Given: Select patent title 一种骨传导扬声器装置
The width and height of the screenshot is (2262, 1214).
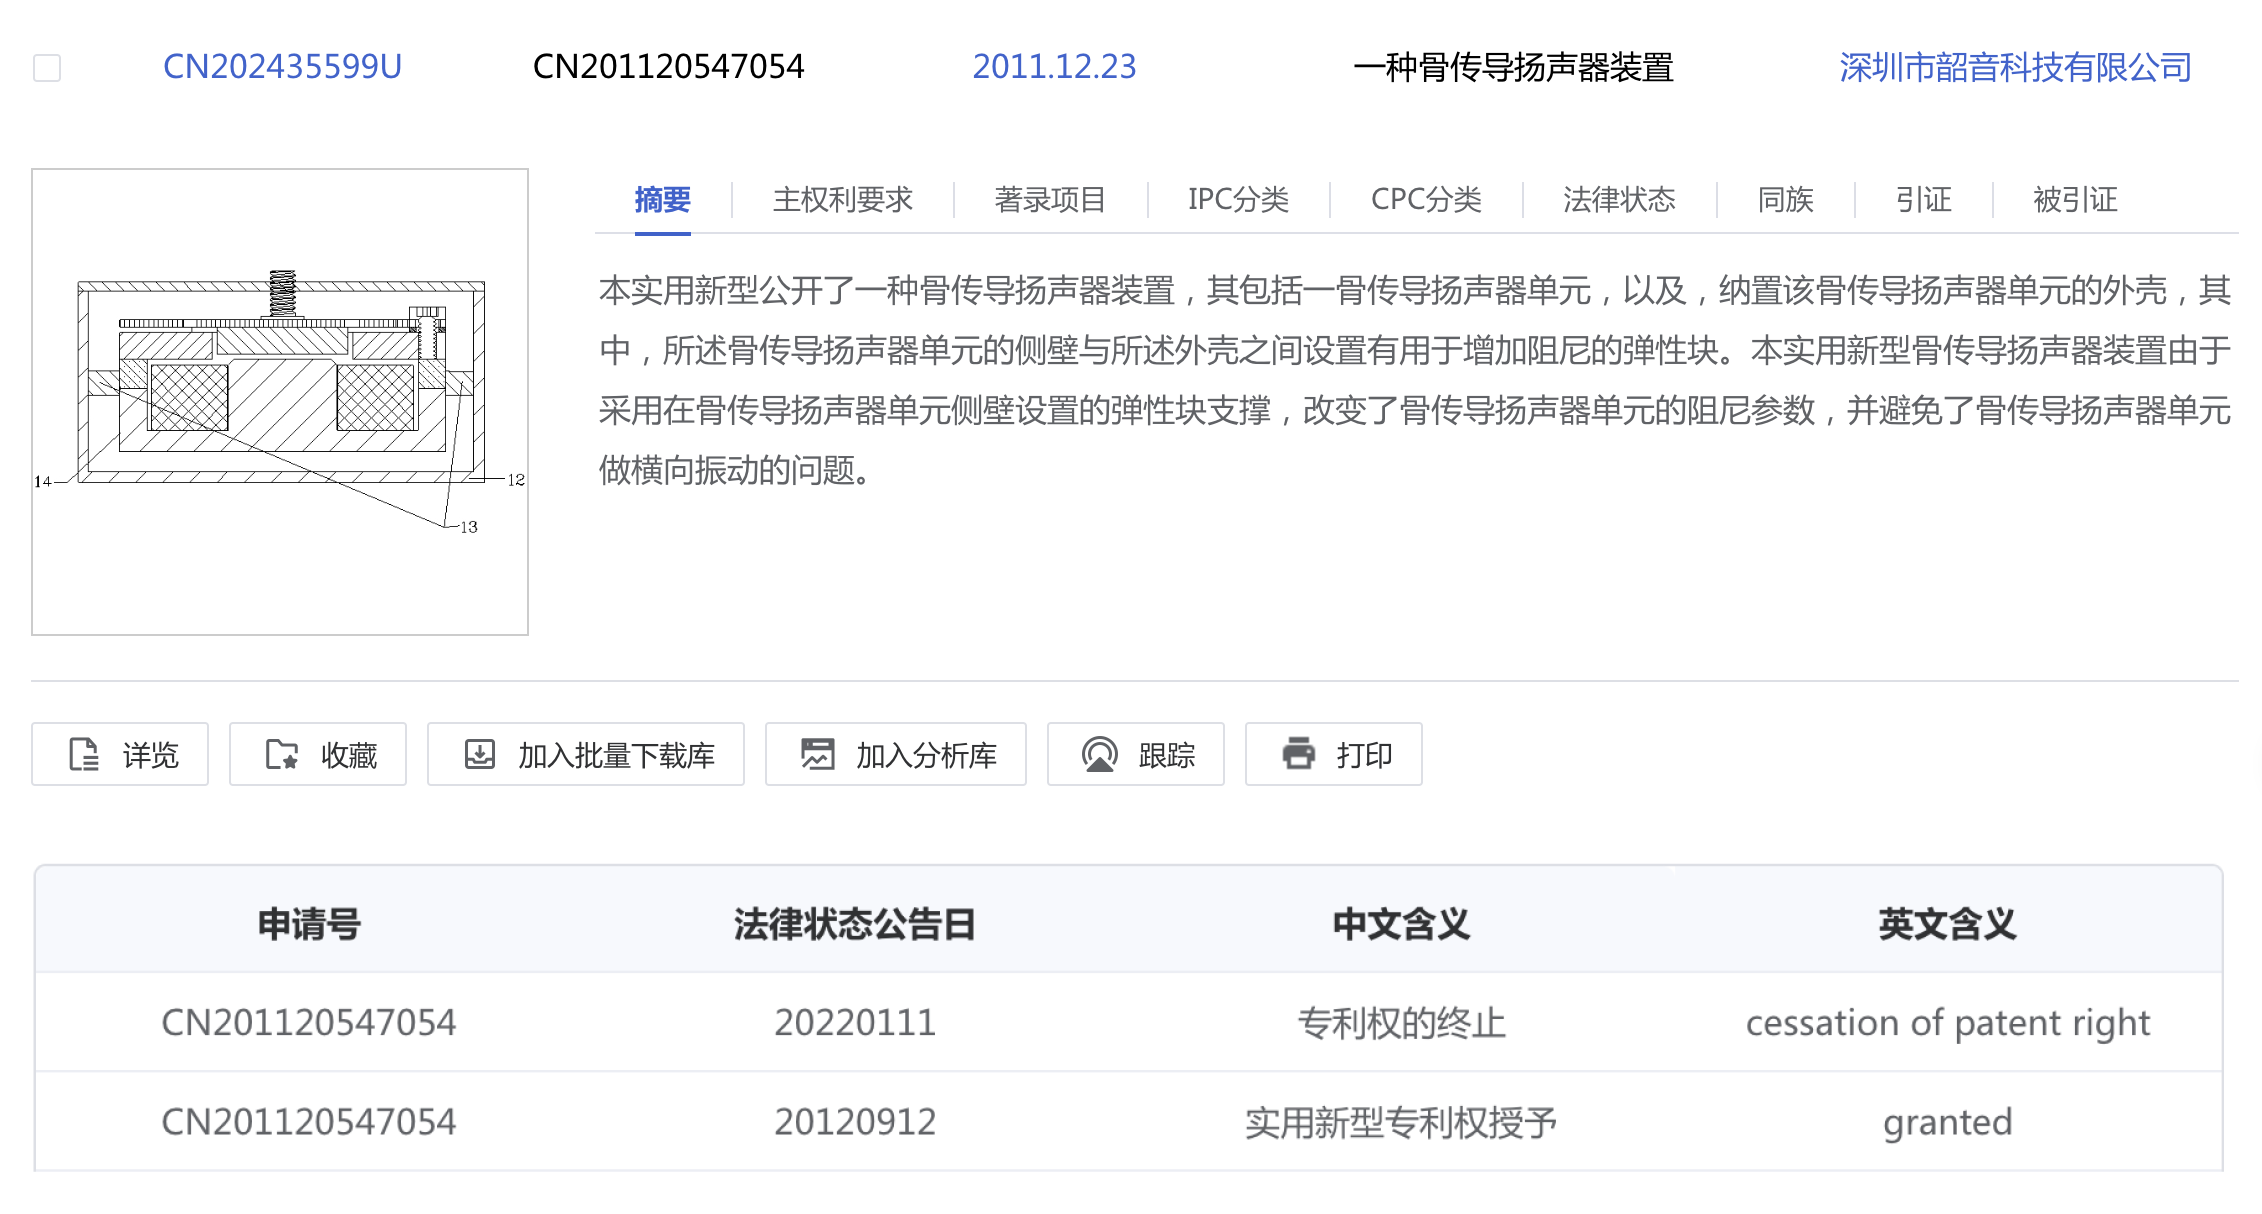Looking at the screenshot, I should pos(1514,67).
